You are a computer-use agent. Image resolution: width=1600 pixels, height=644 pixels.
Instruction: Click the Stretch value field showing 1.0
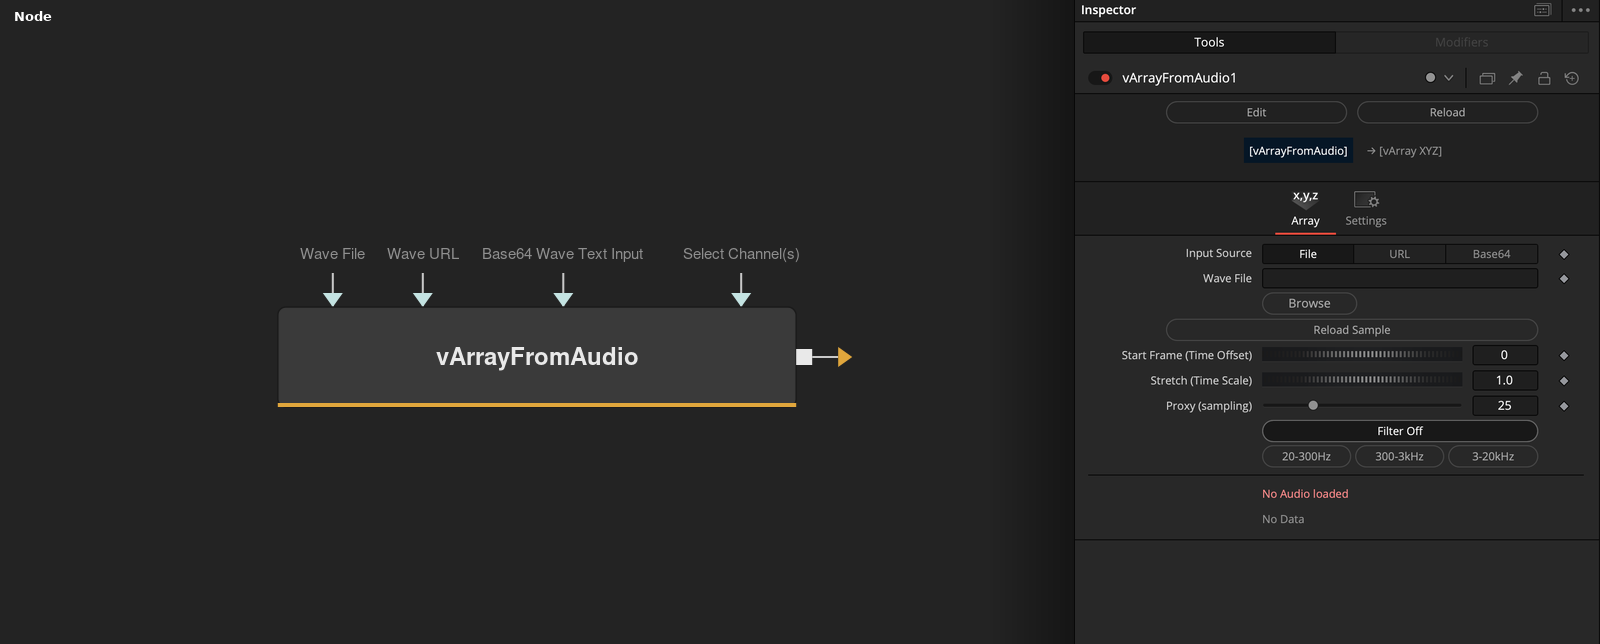[1505, 380]
